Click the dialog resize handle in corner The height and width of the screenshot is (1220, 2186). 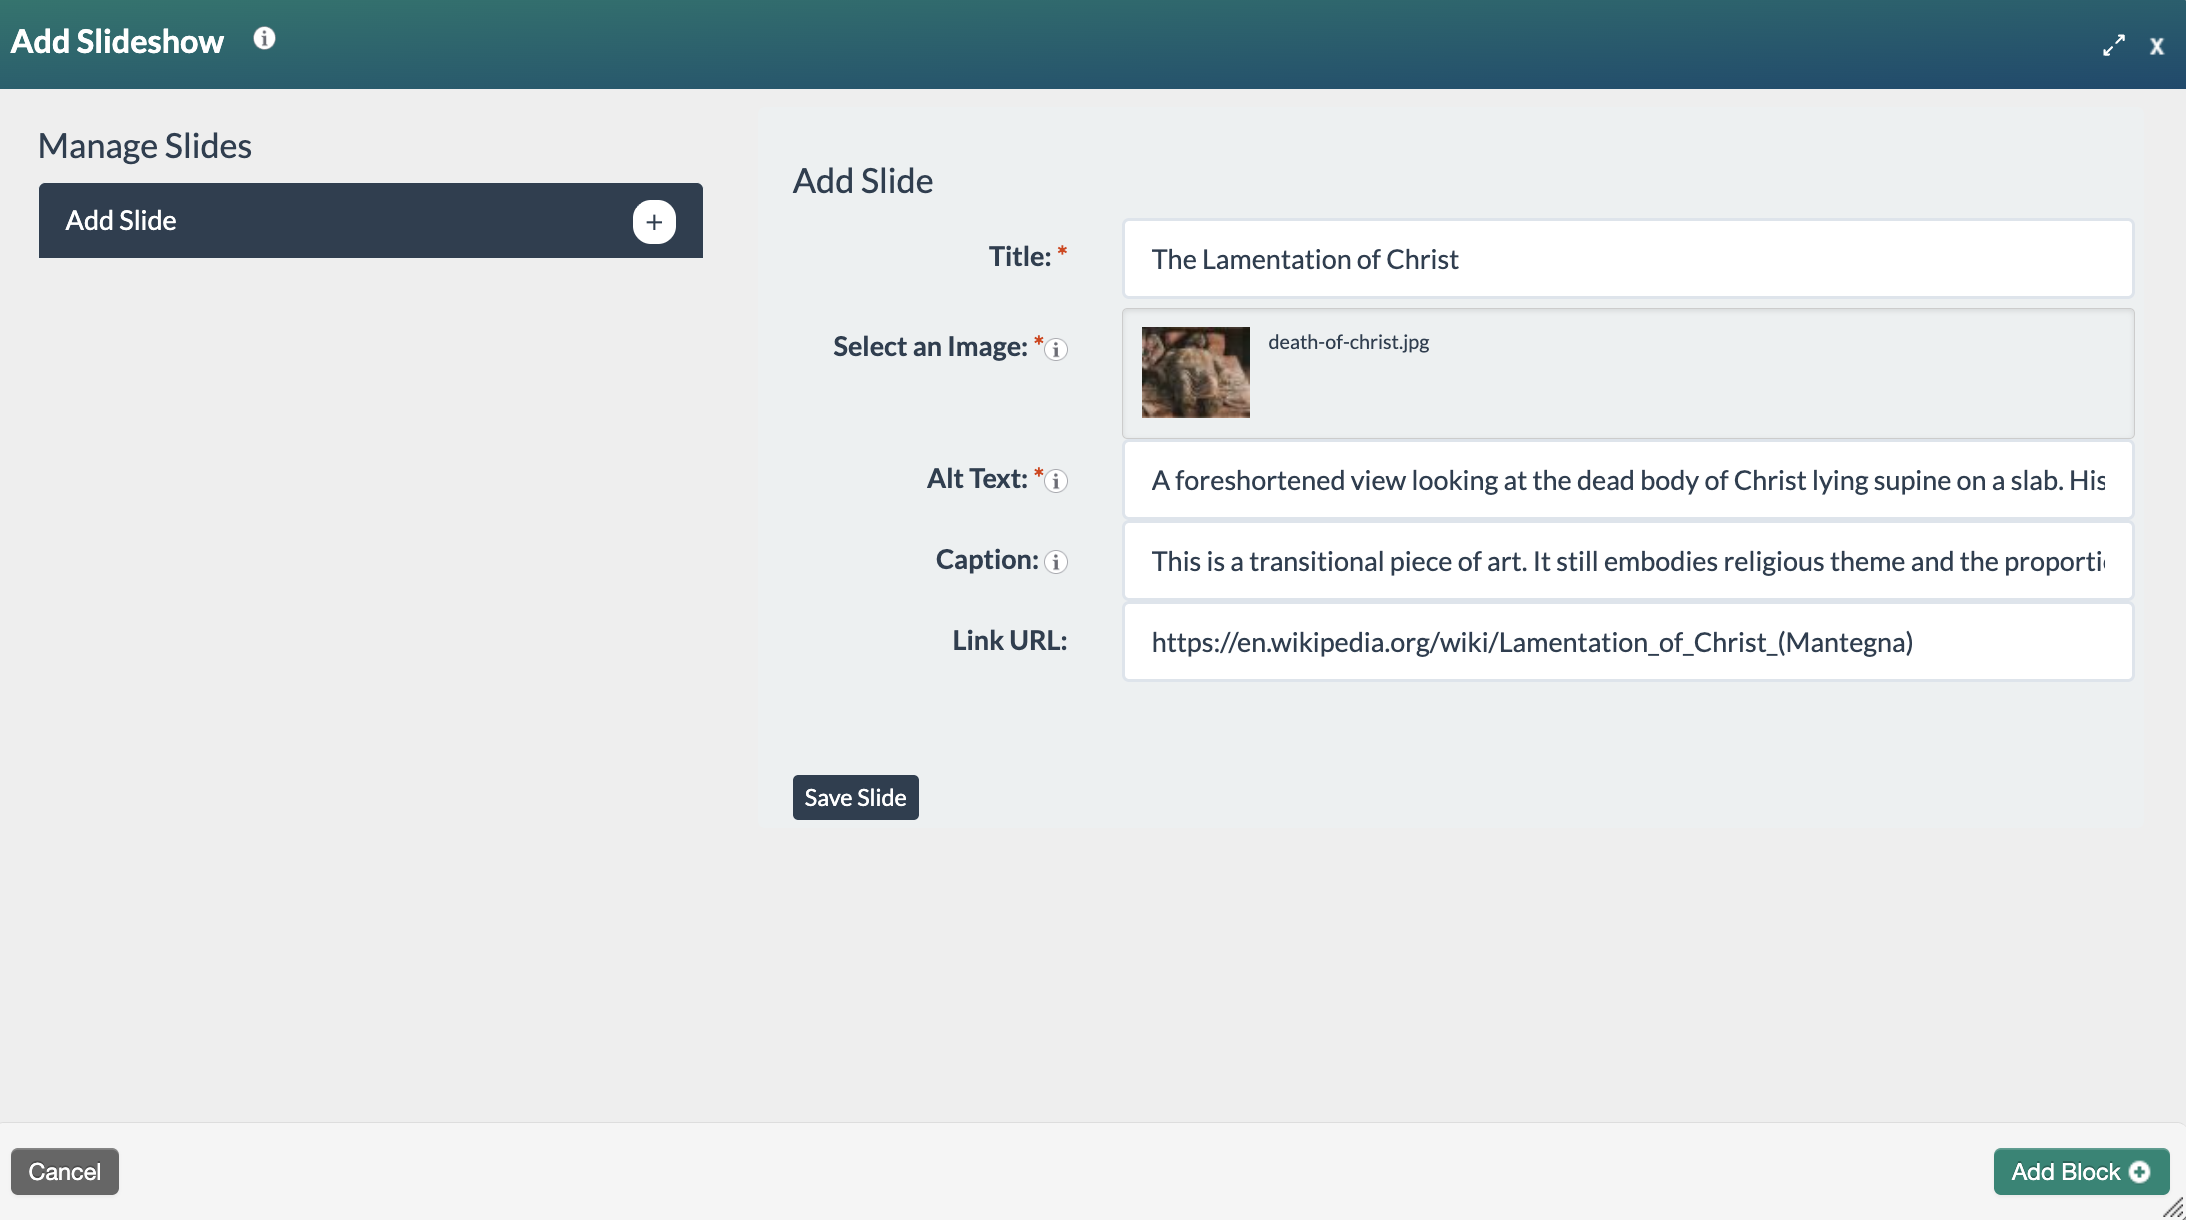2174,1208
